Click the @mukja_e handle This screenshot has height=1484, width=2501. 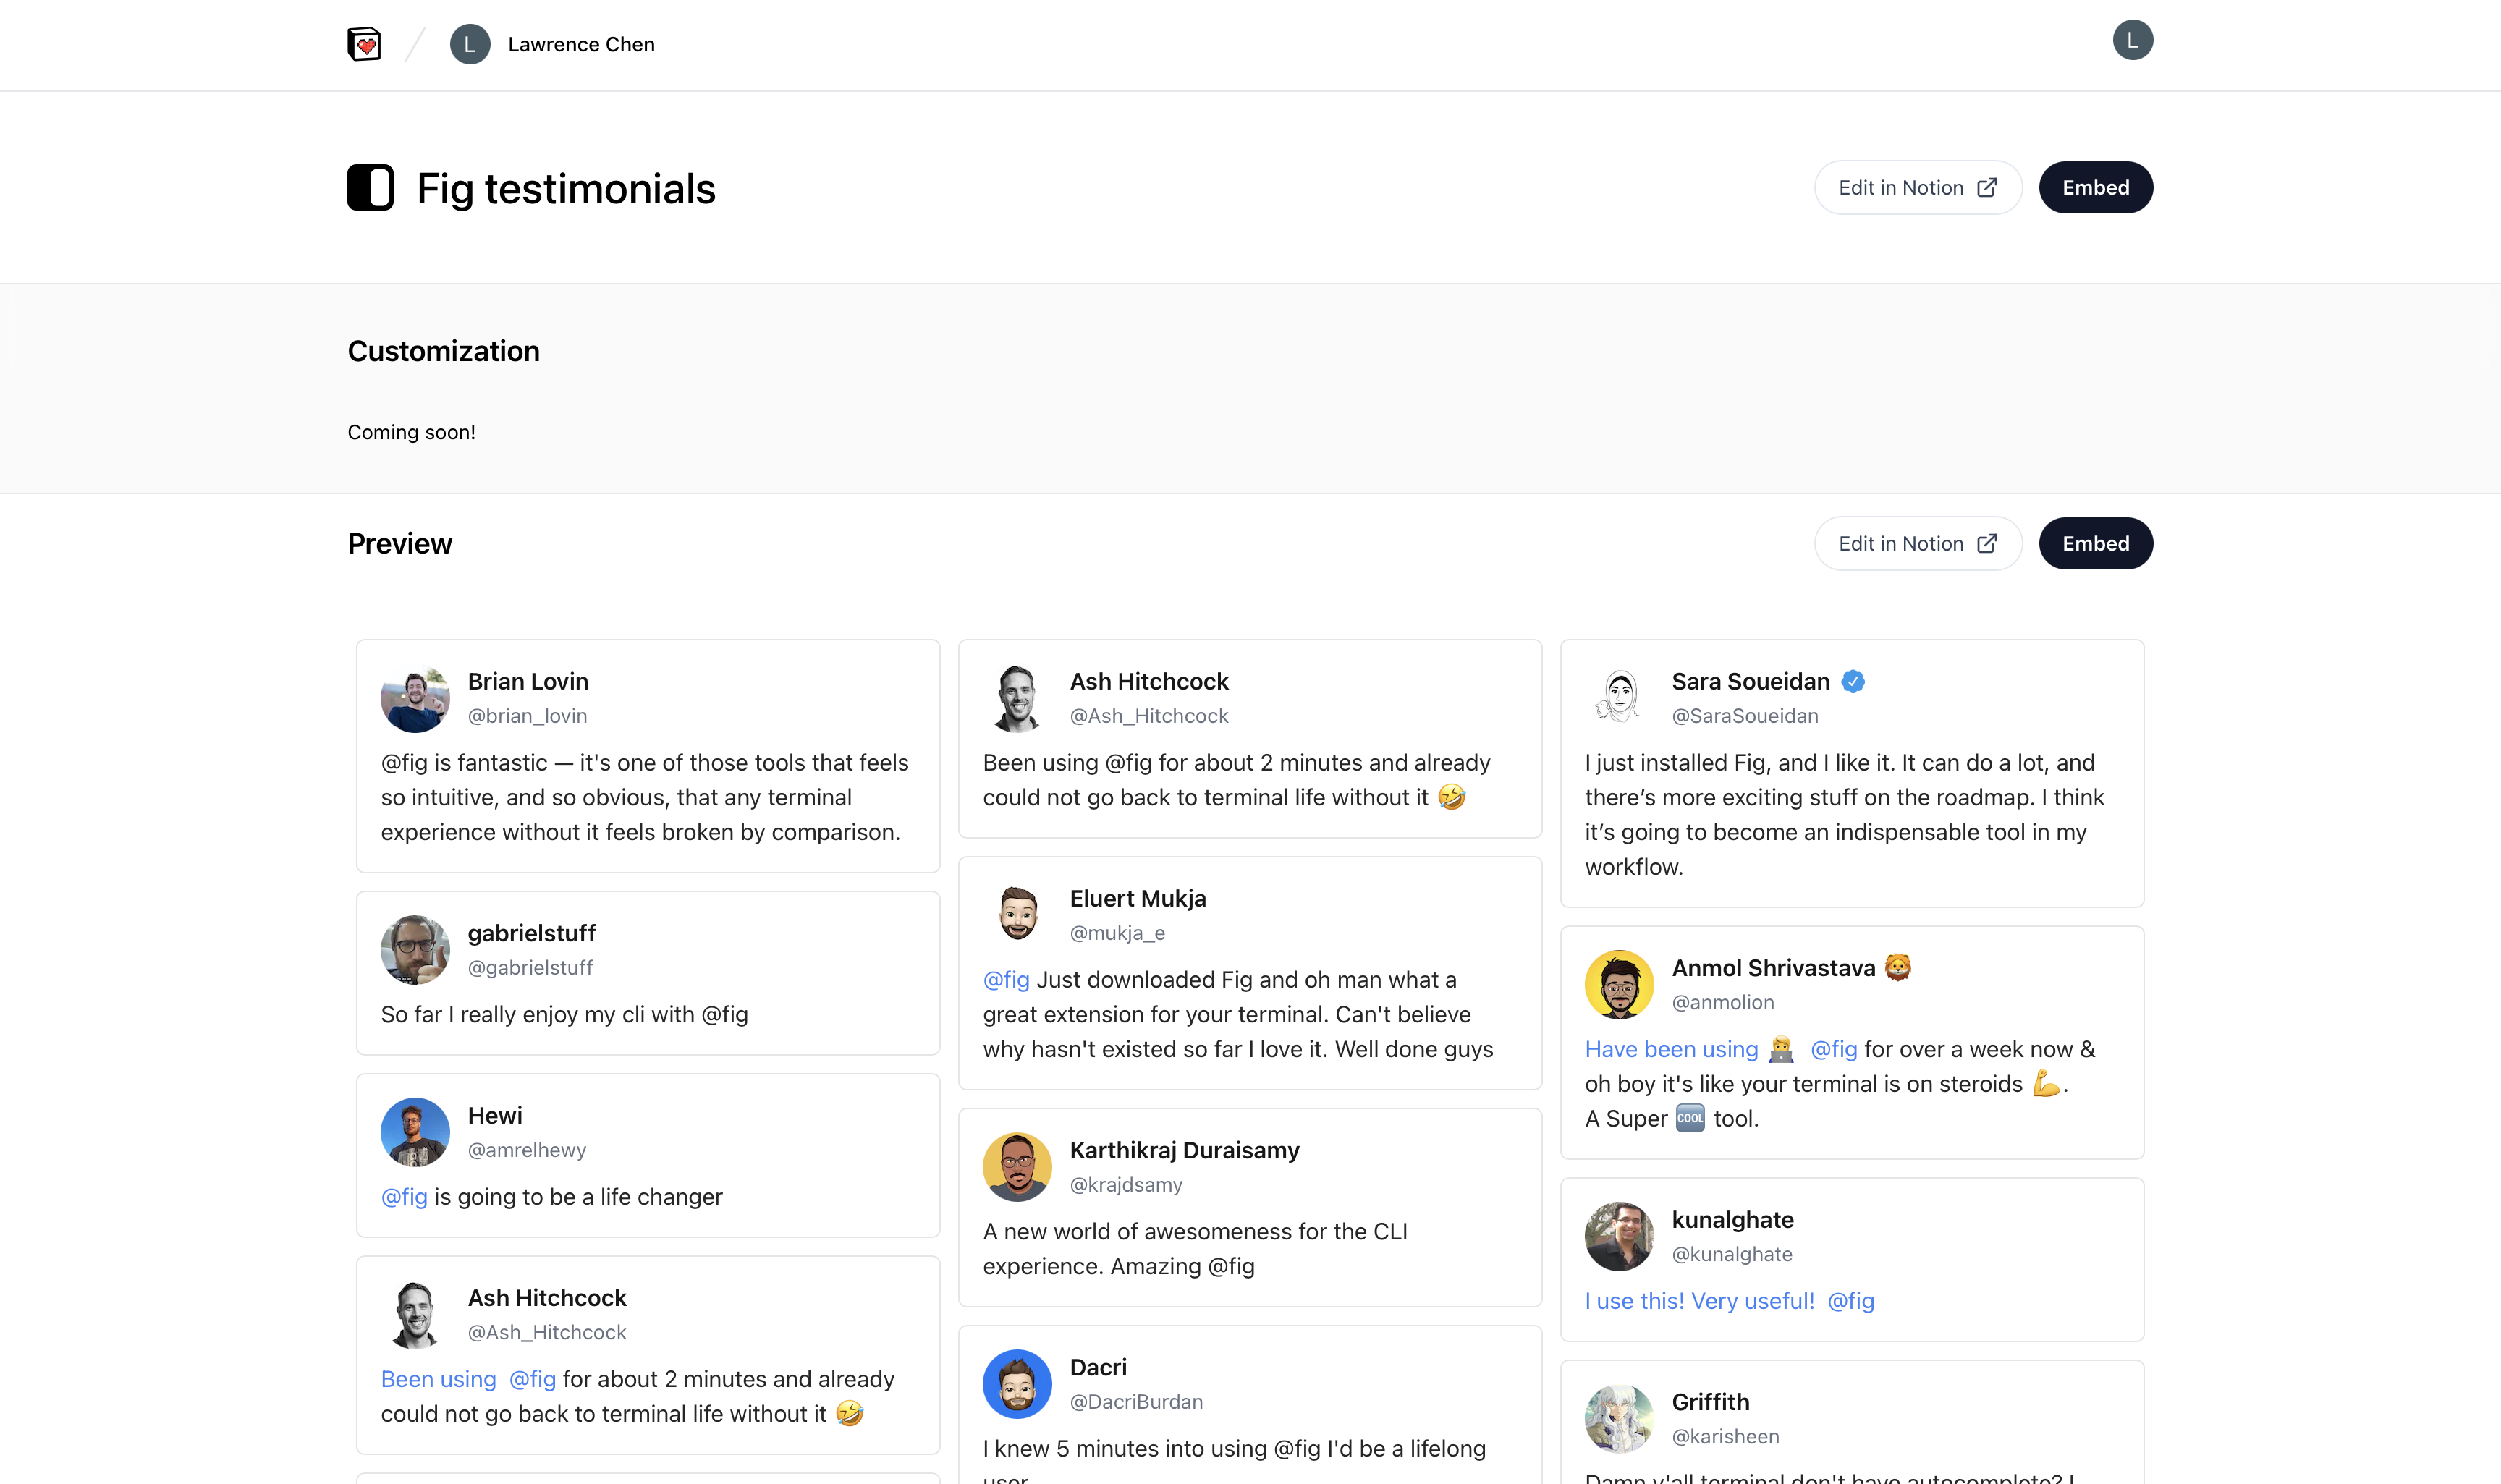tap(1117, 933)
